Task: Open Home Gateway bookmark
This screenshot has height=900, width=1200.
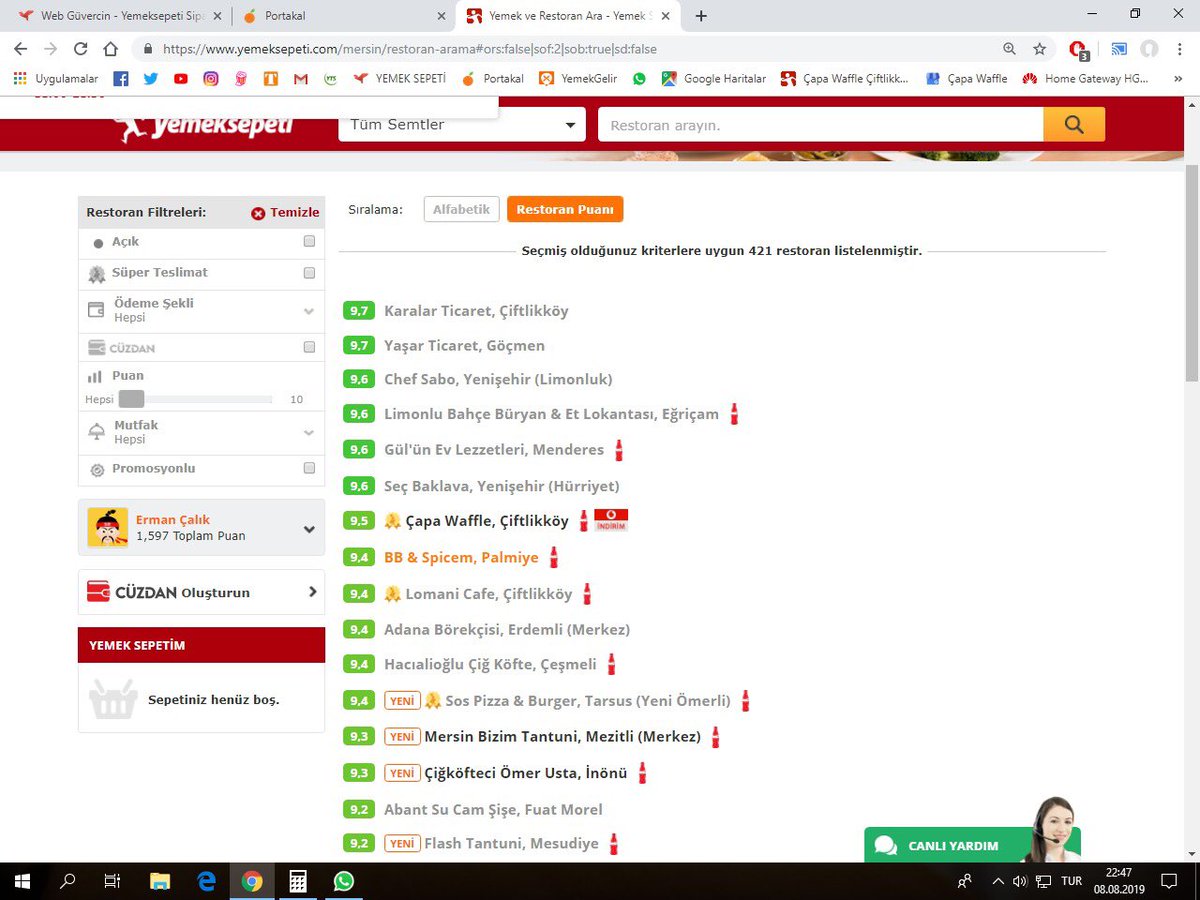Action: 1086,78
